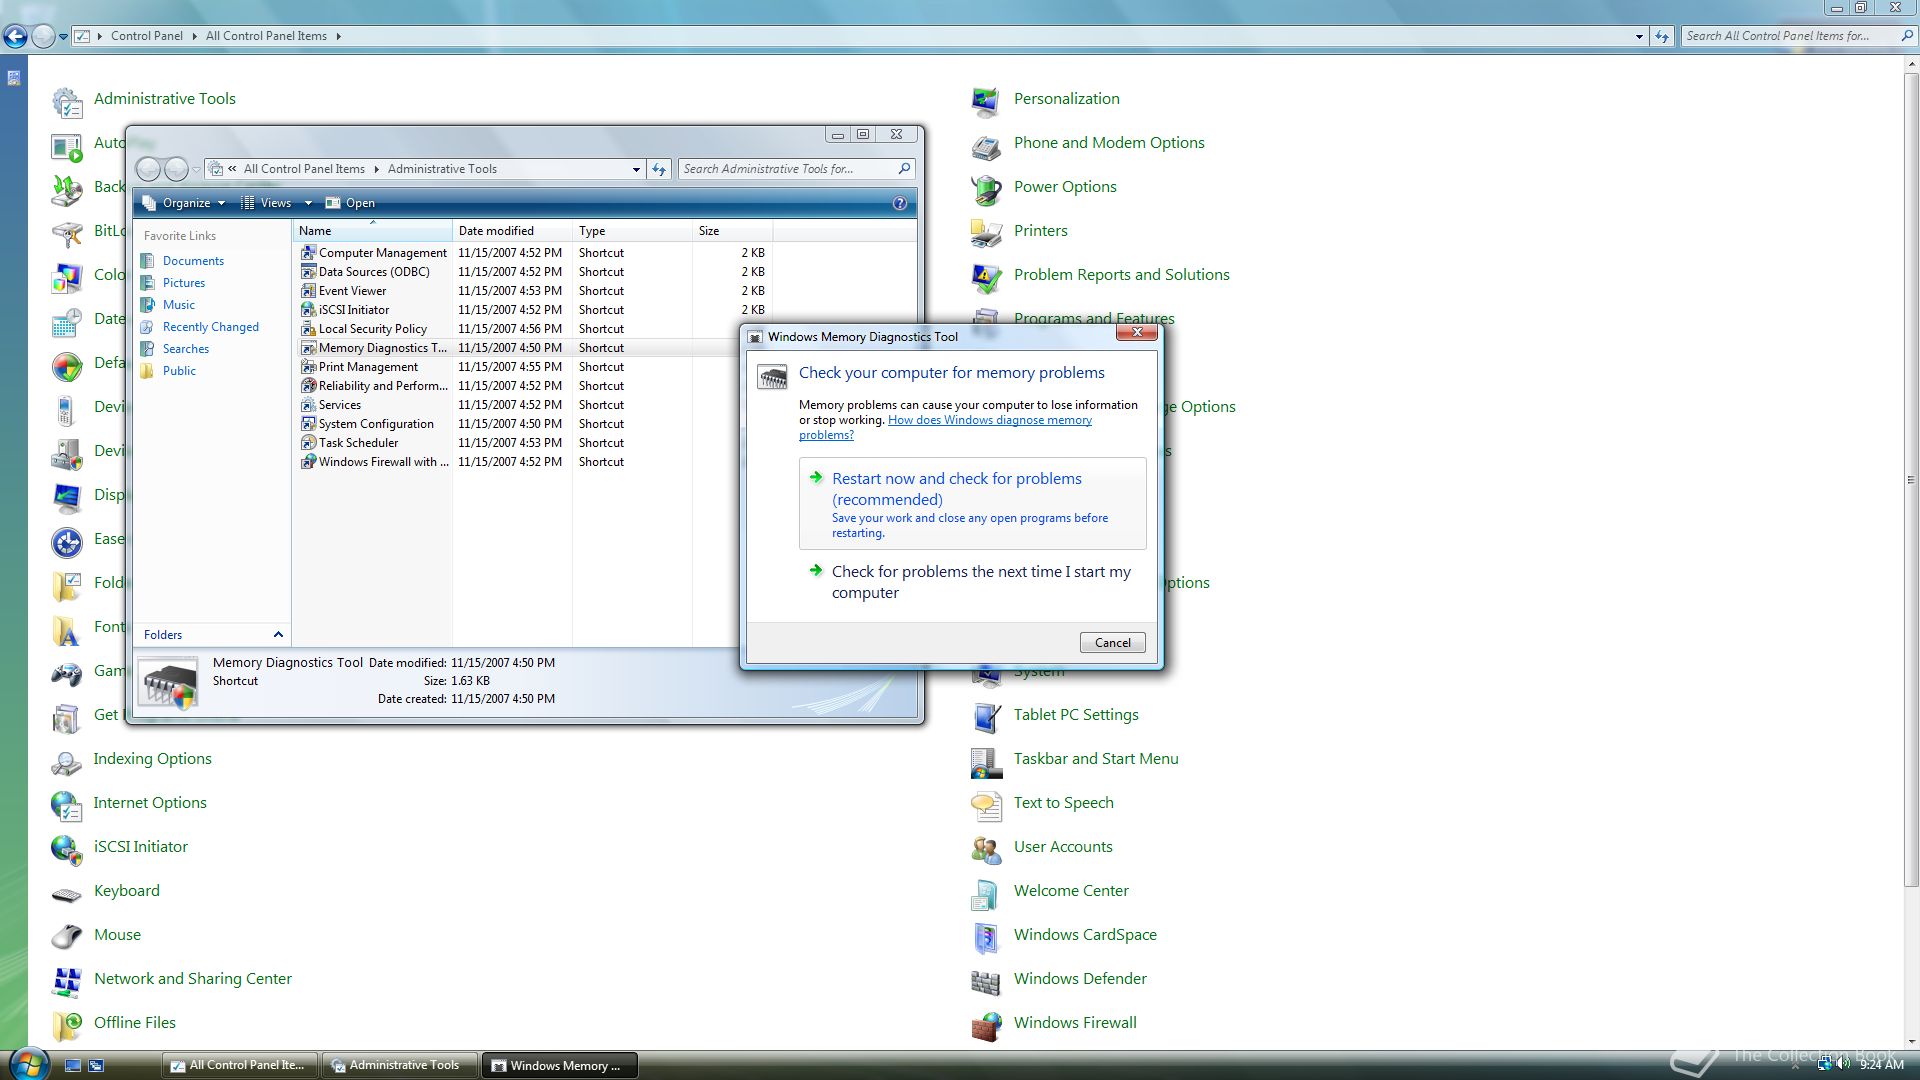Viewport: 1920px width, 1080px height.
Task: Expand the Folders pane chevron
Action: point(278,635)
